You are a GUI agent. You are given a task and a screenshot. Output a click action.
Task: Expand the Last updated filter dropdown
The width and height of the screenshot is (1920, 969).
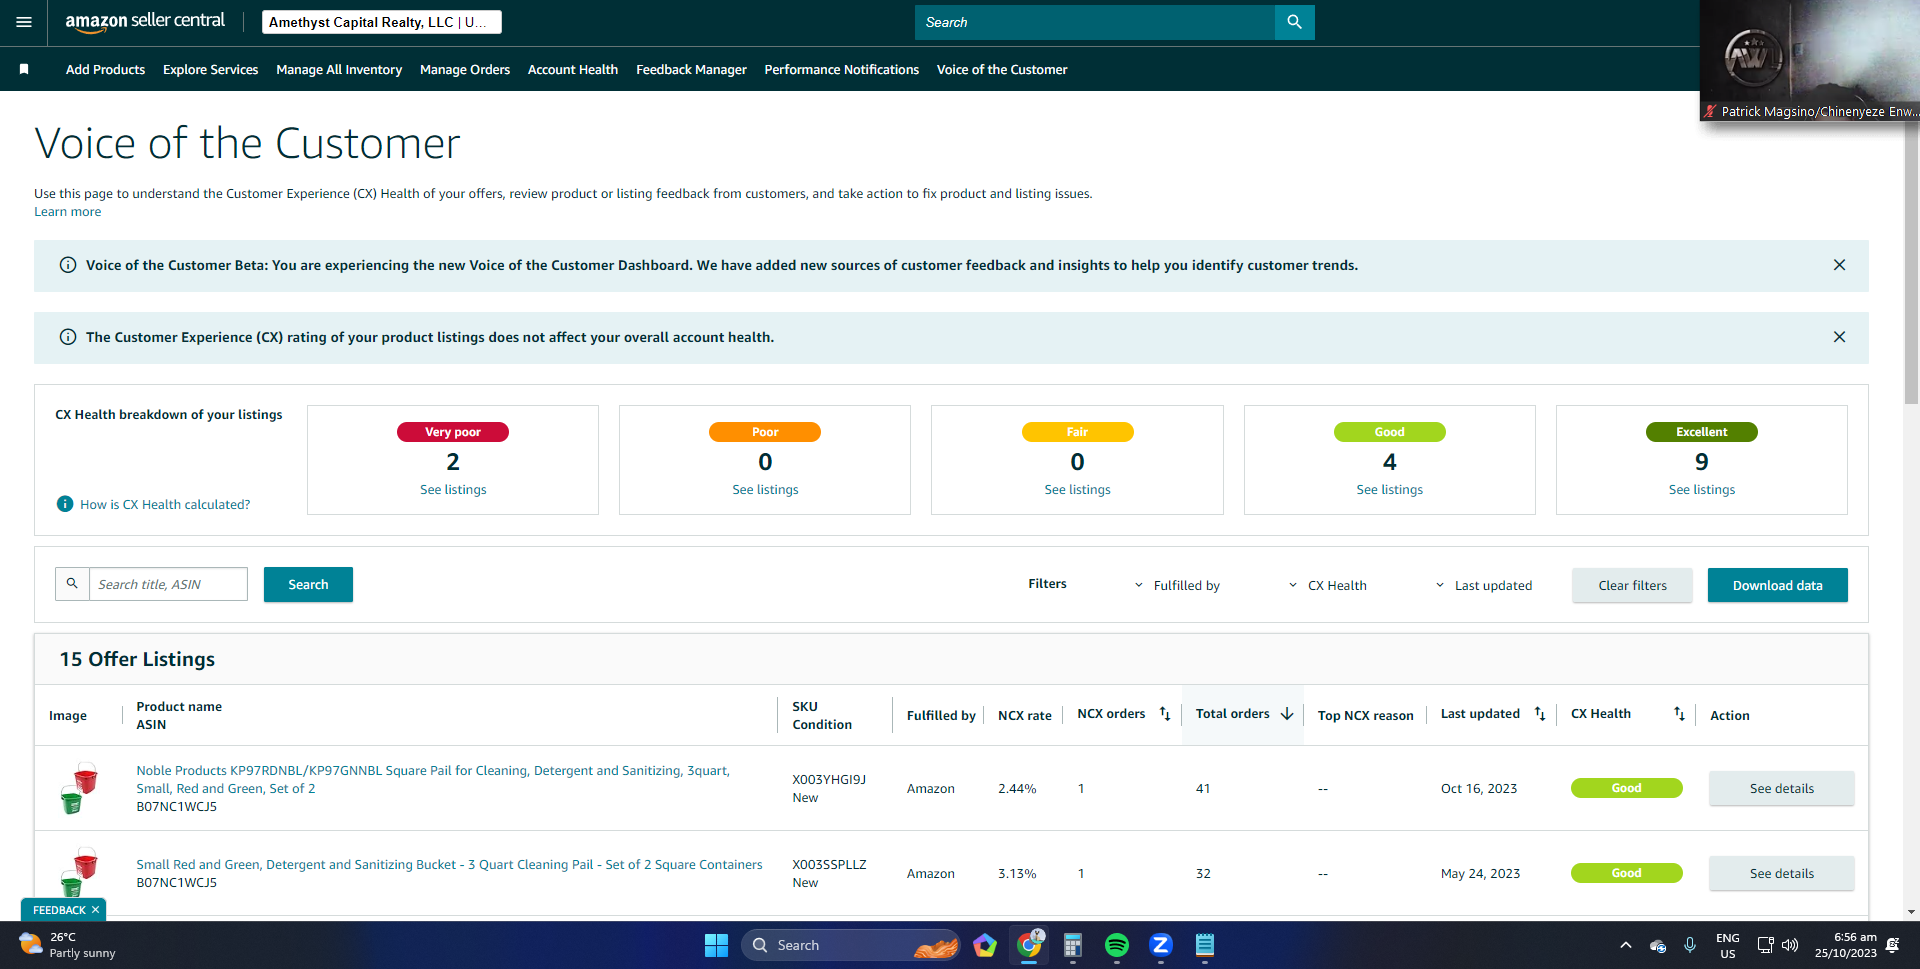click(1484, 586)
